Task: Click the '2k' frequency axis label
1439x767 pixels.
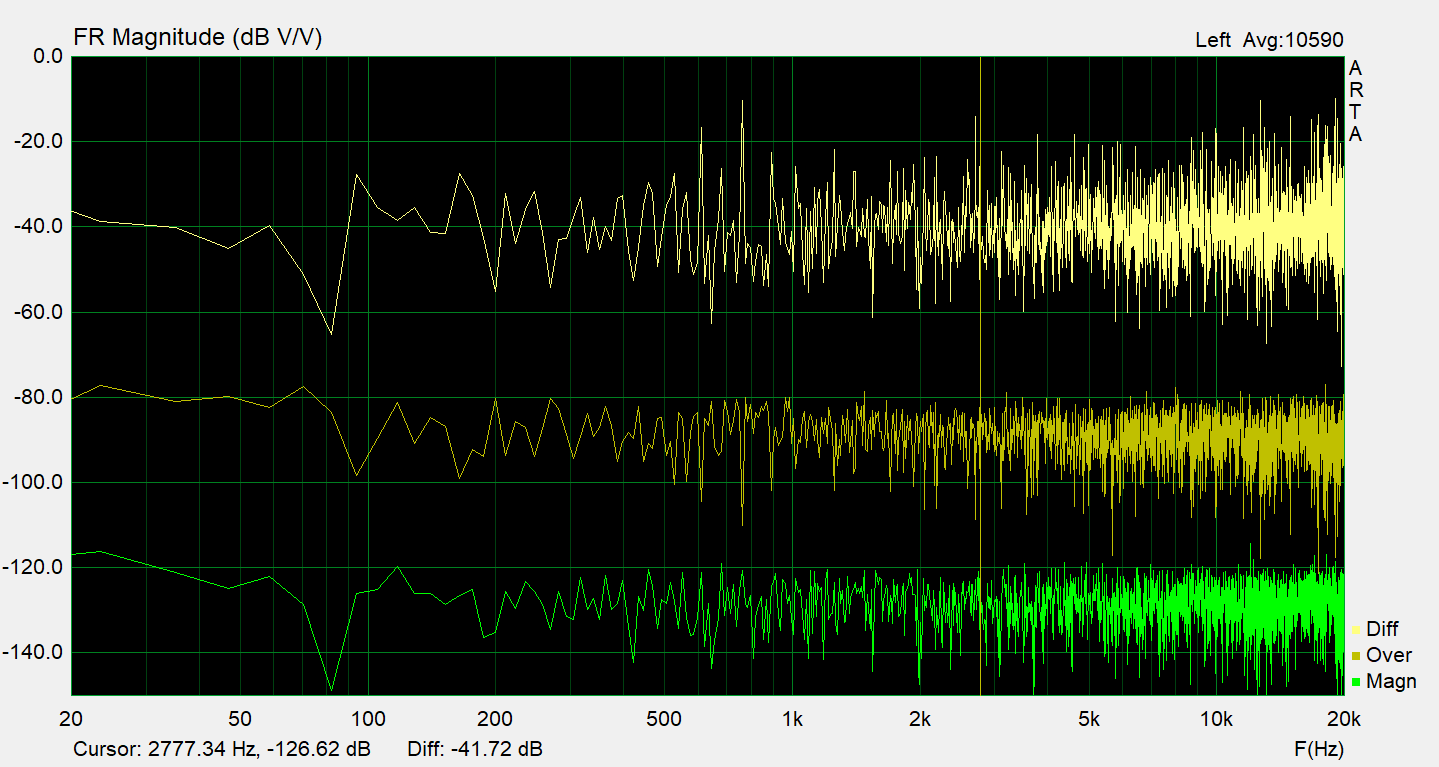Action: click(920, 718)
